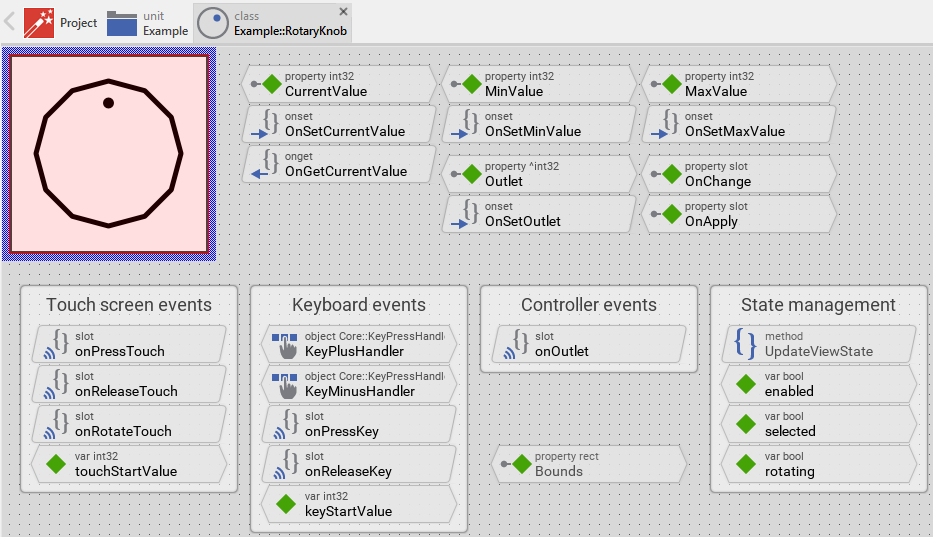The width and height of the screenshot is (933, 537).
Task: Select the Touch screen events group title
Action: [129, 305]
